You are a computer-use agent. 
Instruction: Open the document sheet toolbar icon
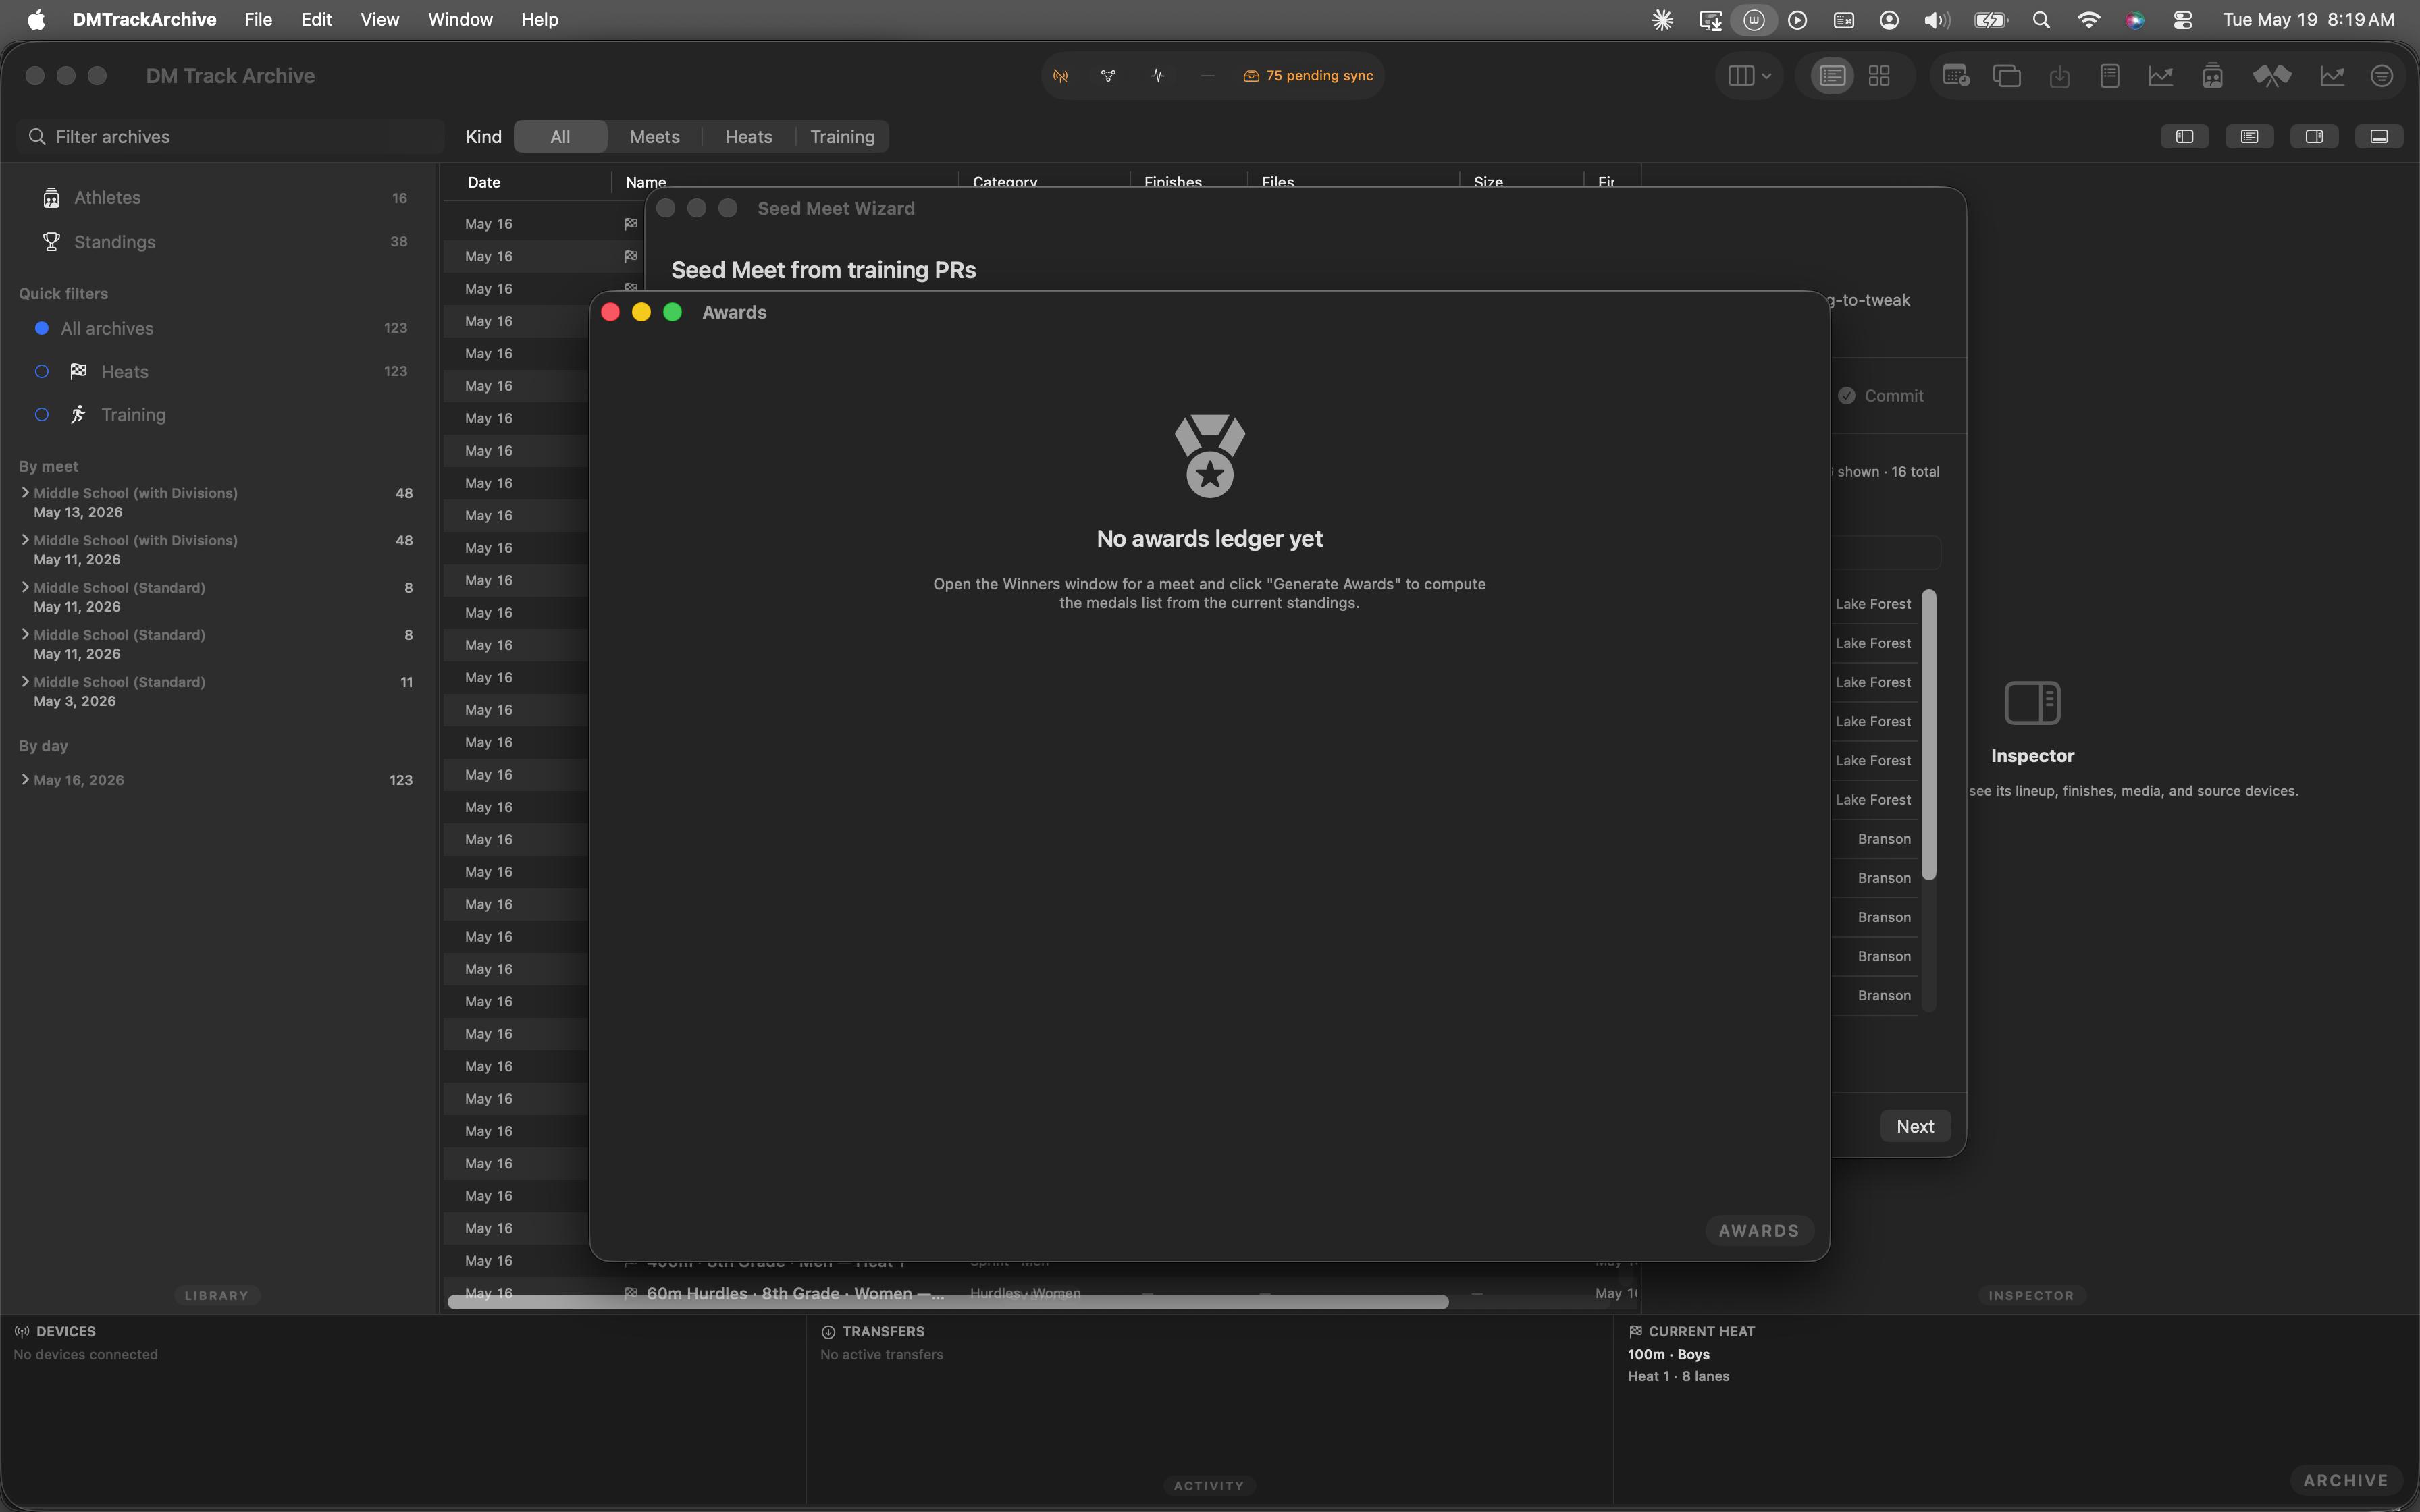tap(2109, 76)
